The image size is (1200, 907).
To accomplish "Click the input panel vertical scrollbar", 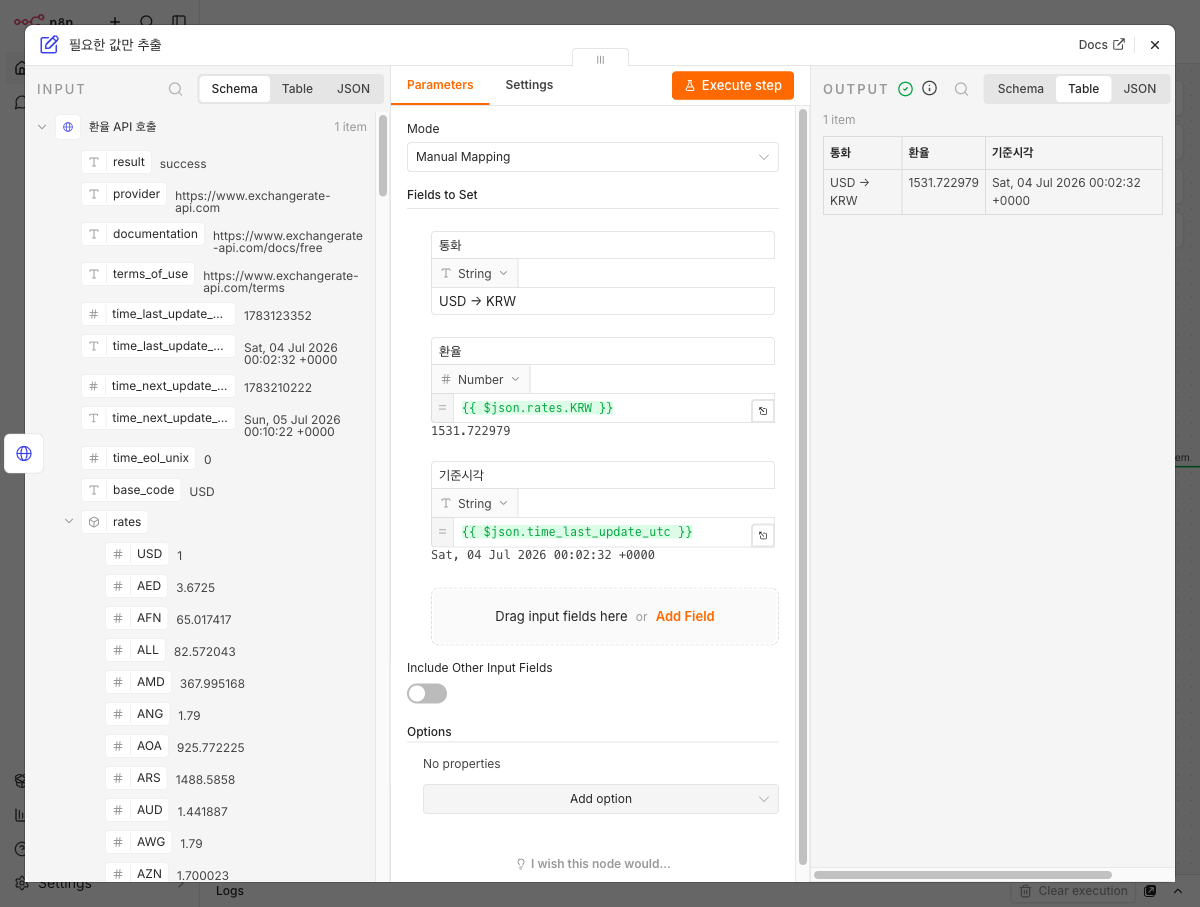I will pyautogui.click(x=382, y=156).
